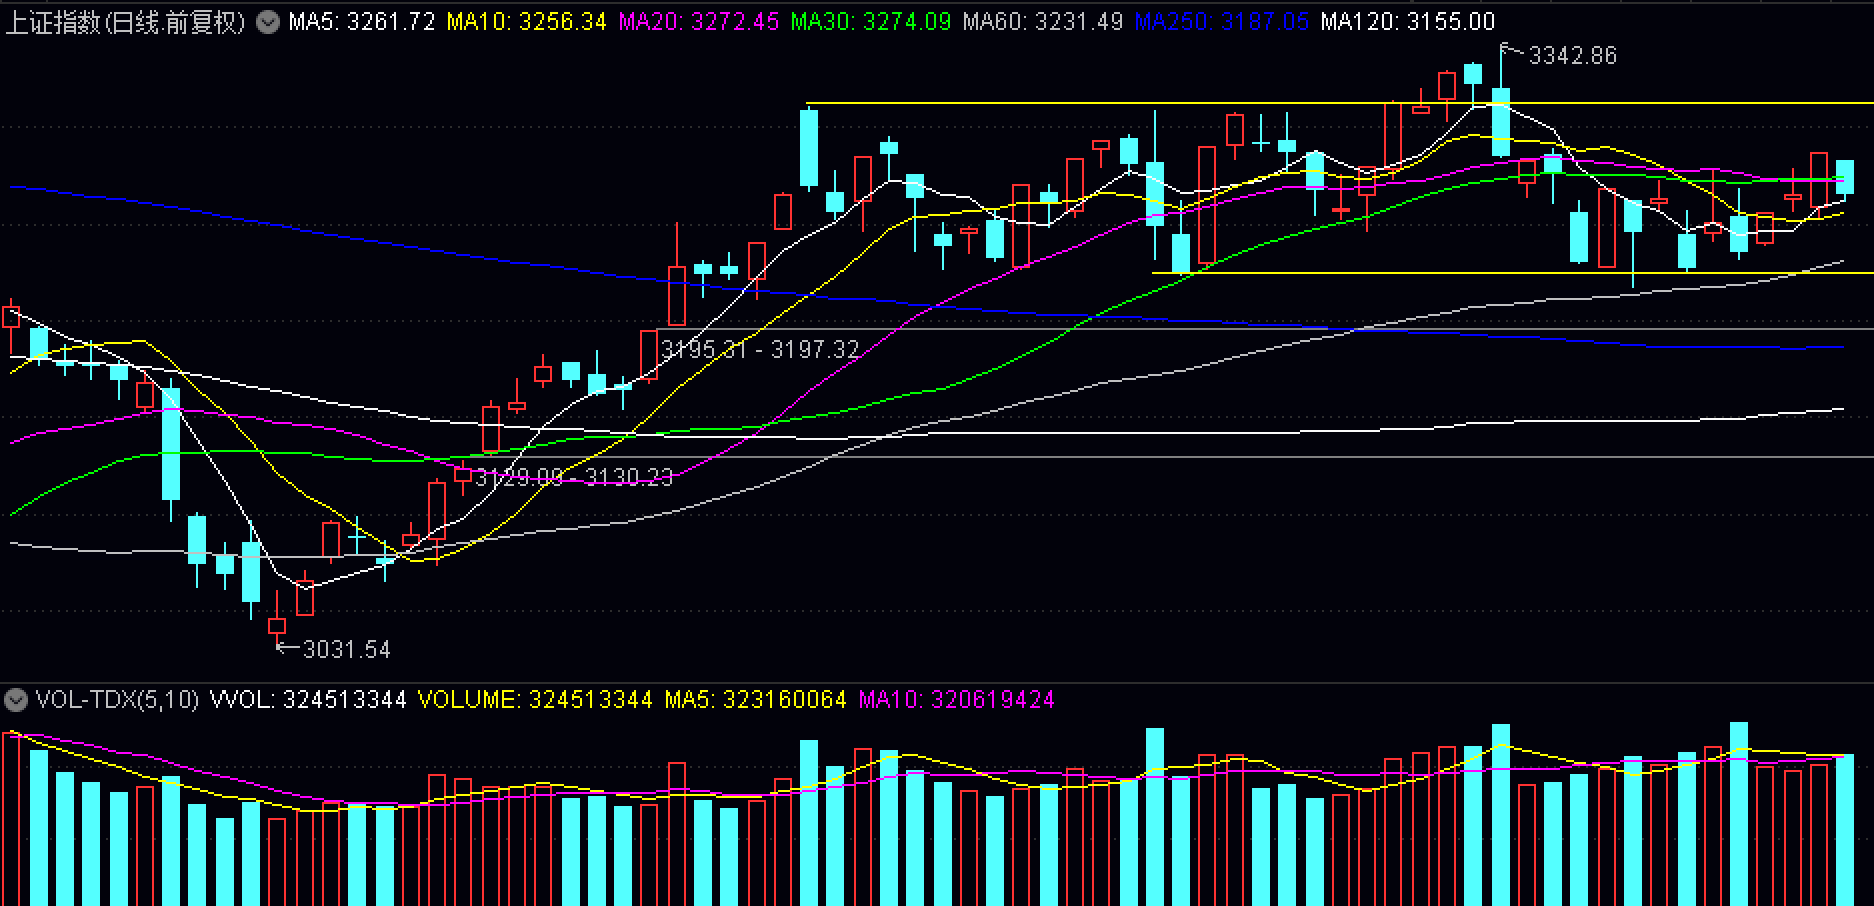Click the 3031.54 low price marker
1874x906 pixels.
coord(346,650)
